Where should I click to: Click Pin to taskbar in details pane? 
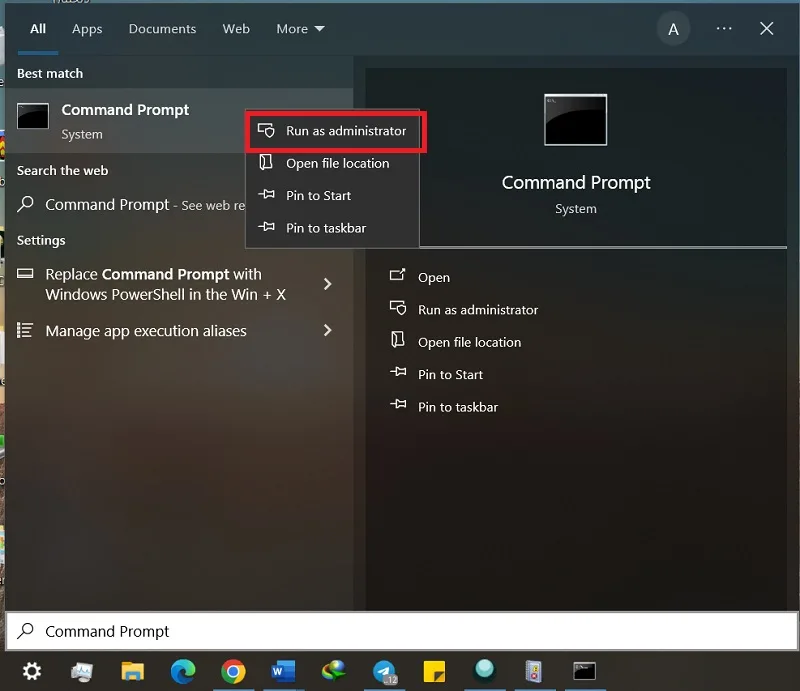[458, 407]
